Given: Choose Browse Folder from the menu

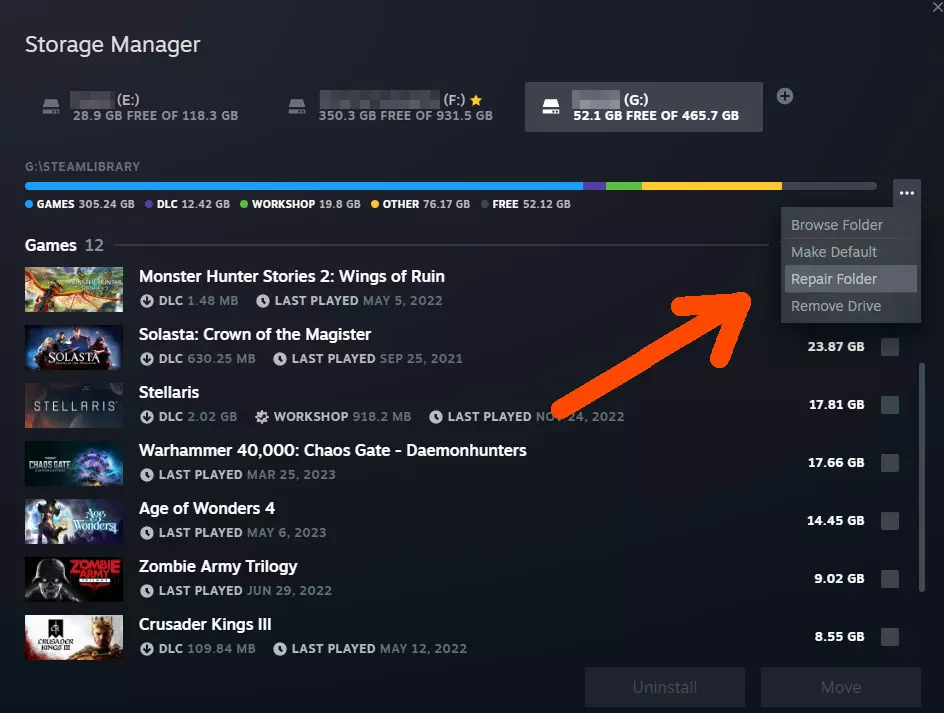Looking at the screenshot, I should [x=850, y=225].
